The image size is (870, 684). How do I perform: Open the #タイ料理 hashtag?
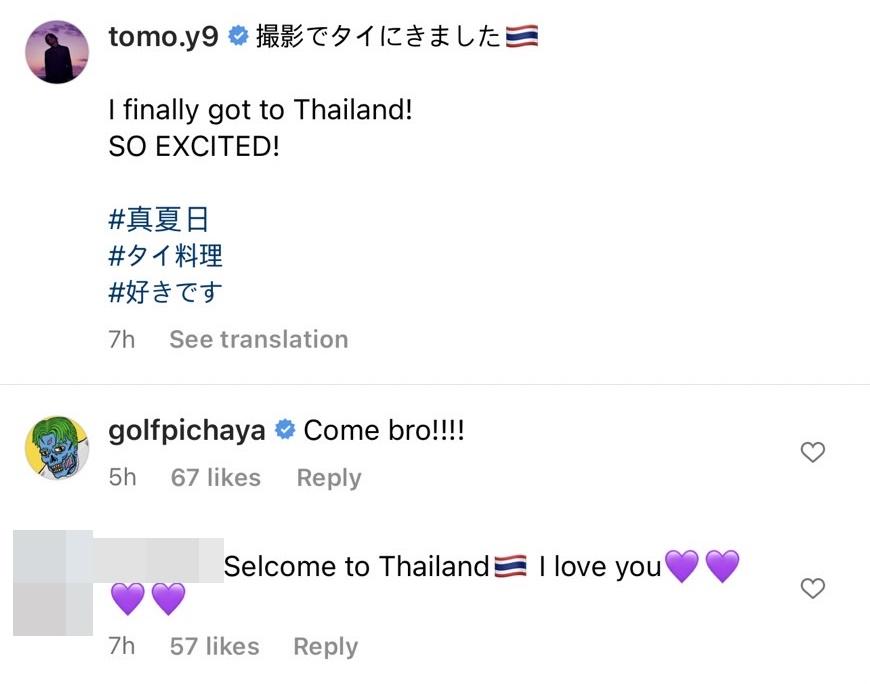(165, 256)
